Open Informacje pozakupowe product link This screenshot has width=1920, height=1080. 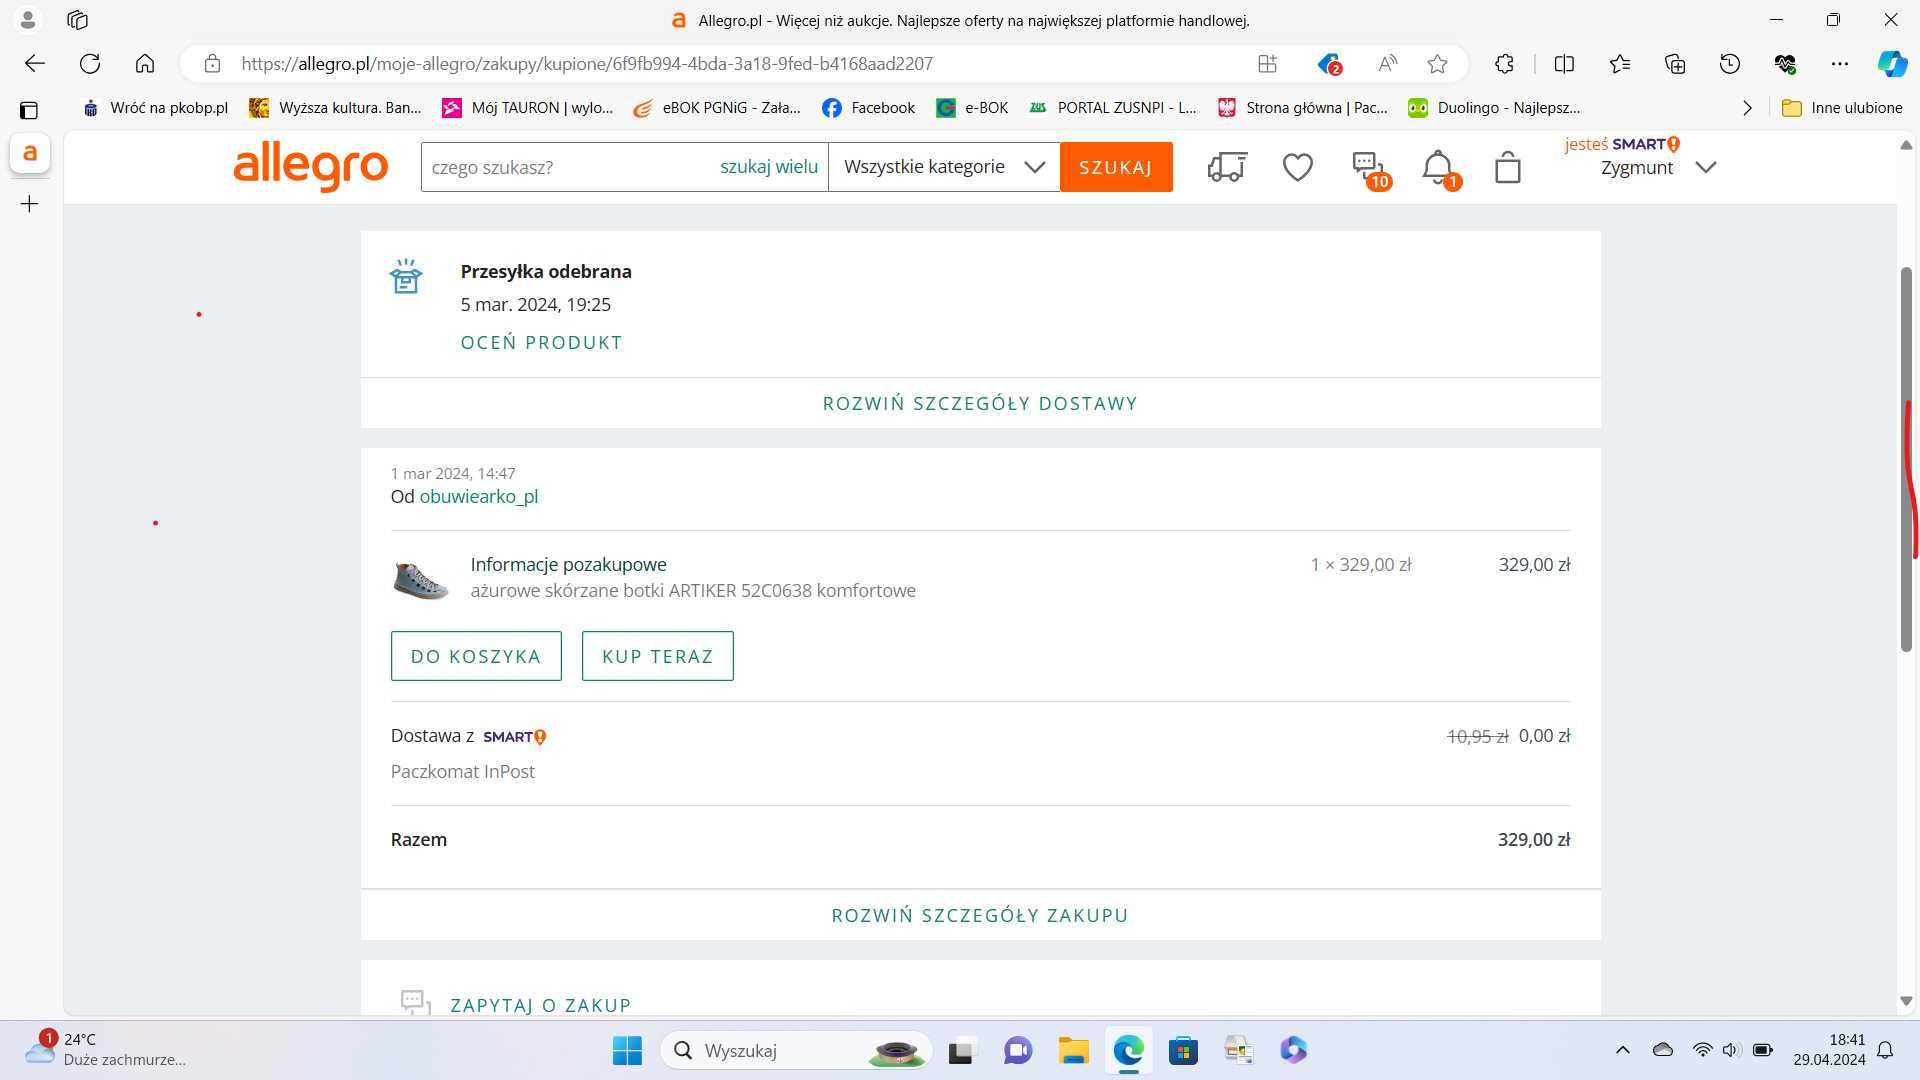[x=568, y=564]
